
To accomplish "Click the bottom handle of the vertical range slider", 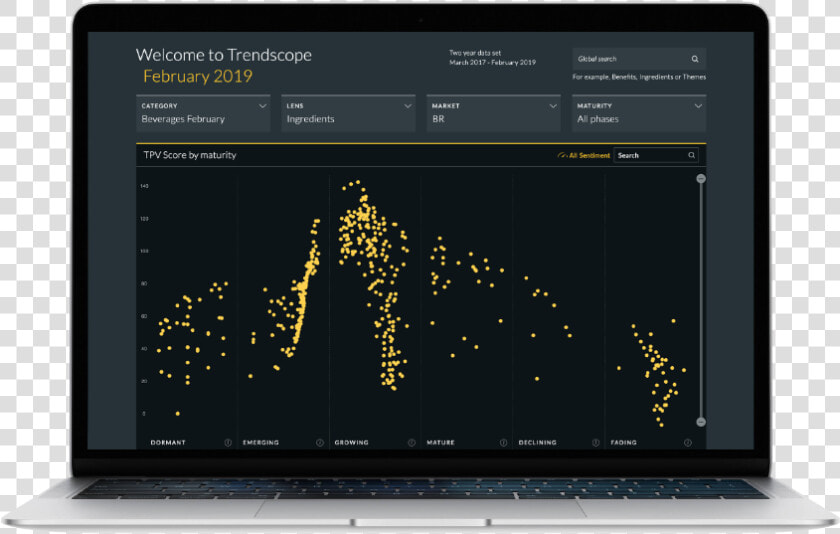I will point(701,422).
